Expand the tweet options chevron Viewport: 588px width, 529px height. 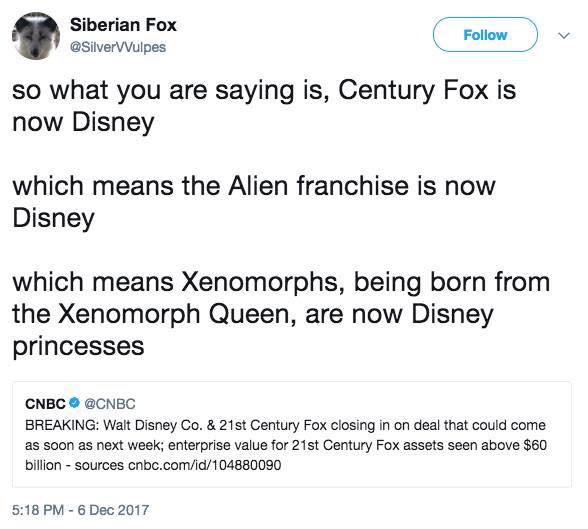pyautogui.click(x=564, y=35)
